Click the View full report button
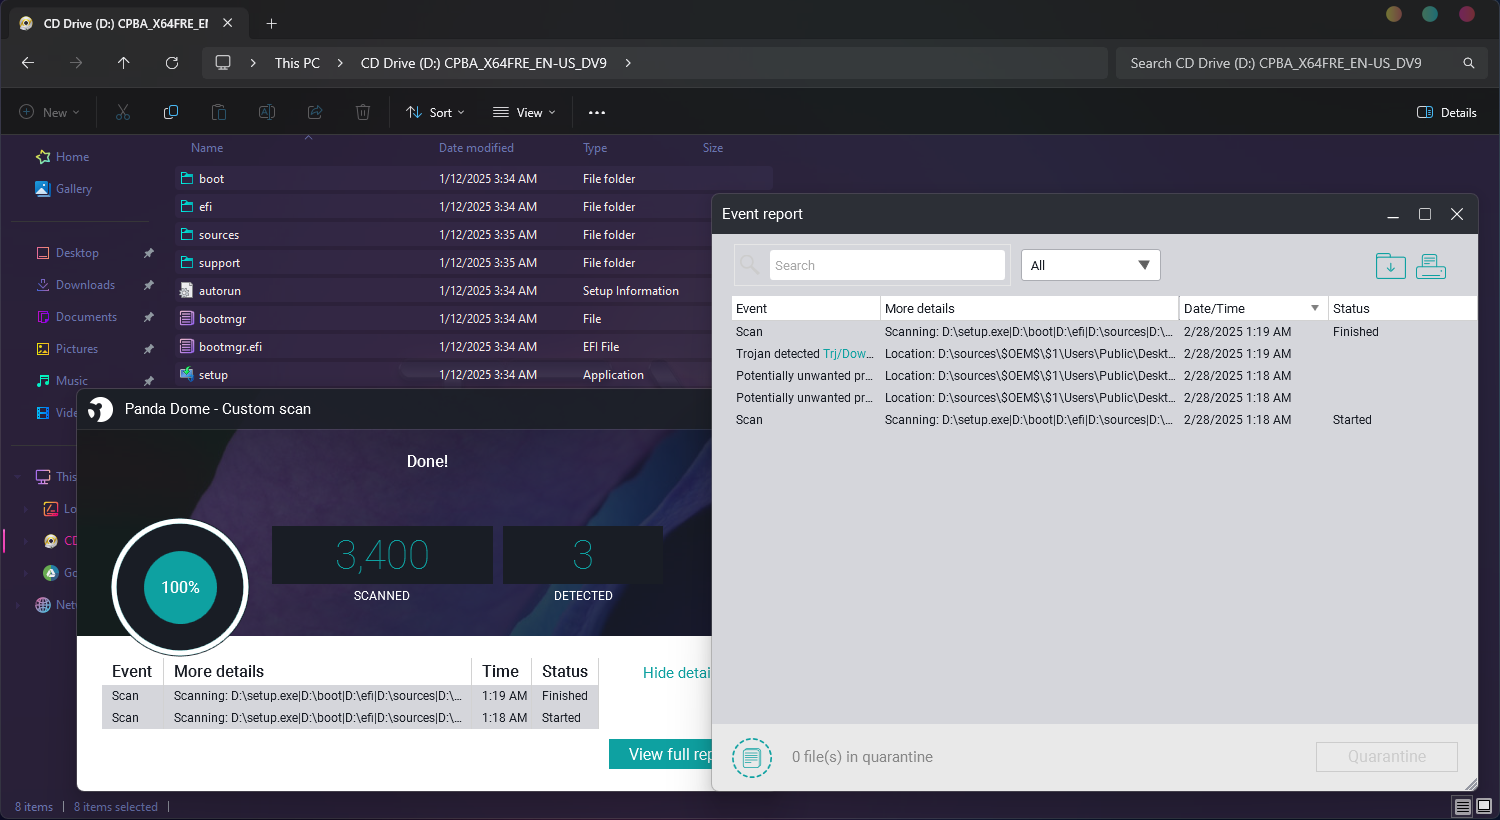 [x=660, y=754]
